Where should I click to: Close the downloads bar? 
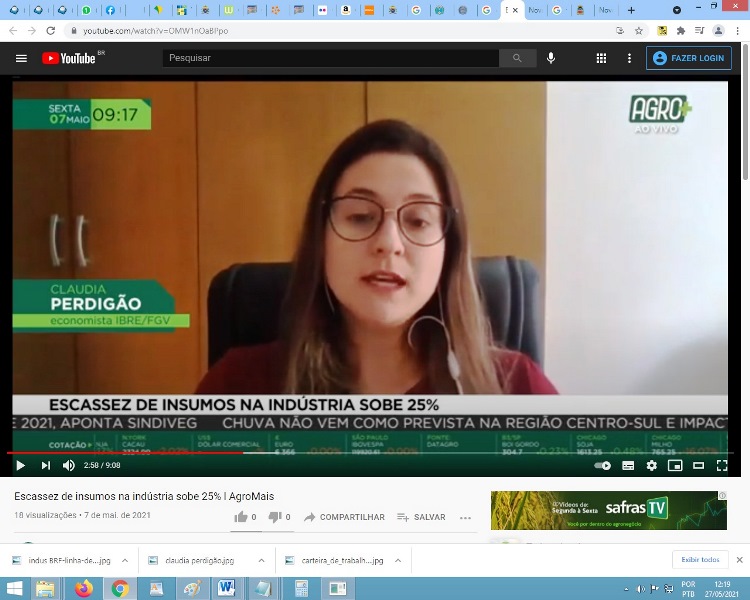pyautogui.click(x=739, y=560)
